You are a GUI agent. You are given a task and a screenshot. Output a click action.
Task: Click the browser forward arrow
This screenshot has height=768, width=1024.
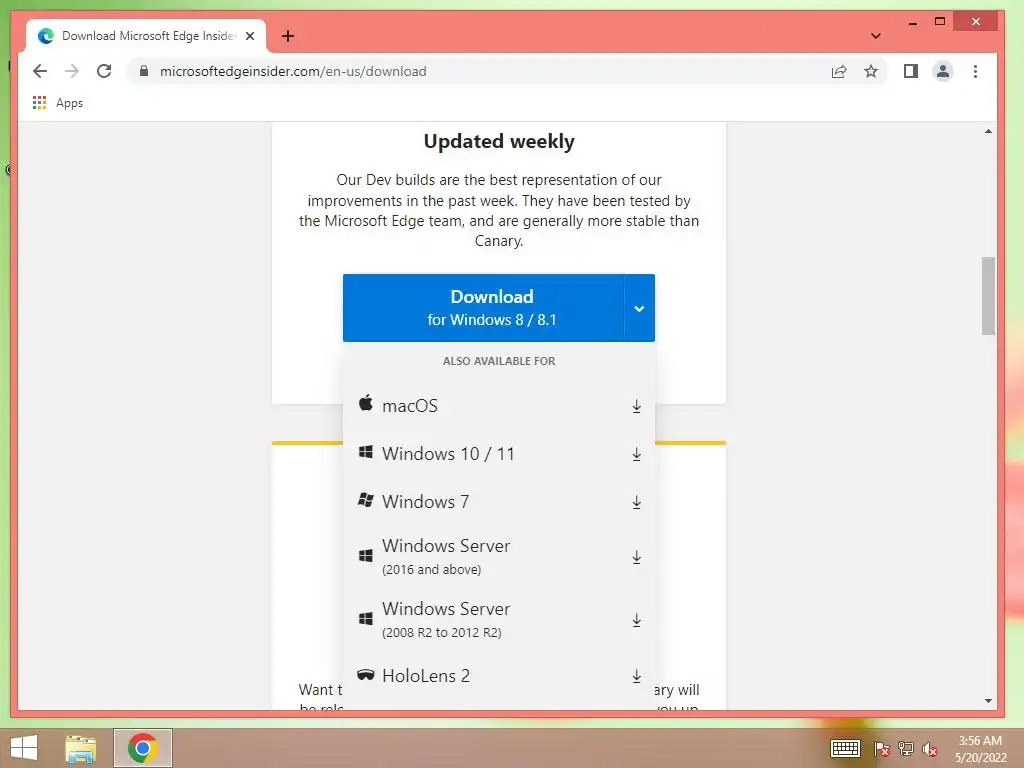72,71
